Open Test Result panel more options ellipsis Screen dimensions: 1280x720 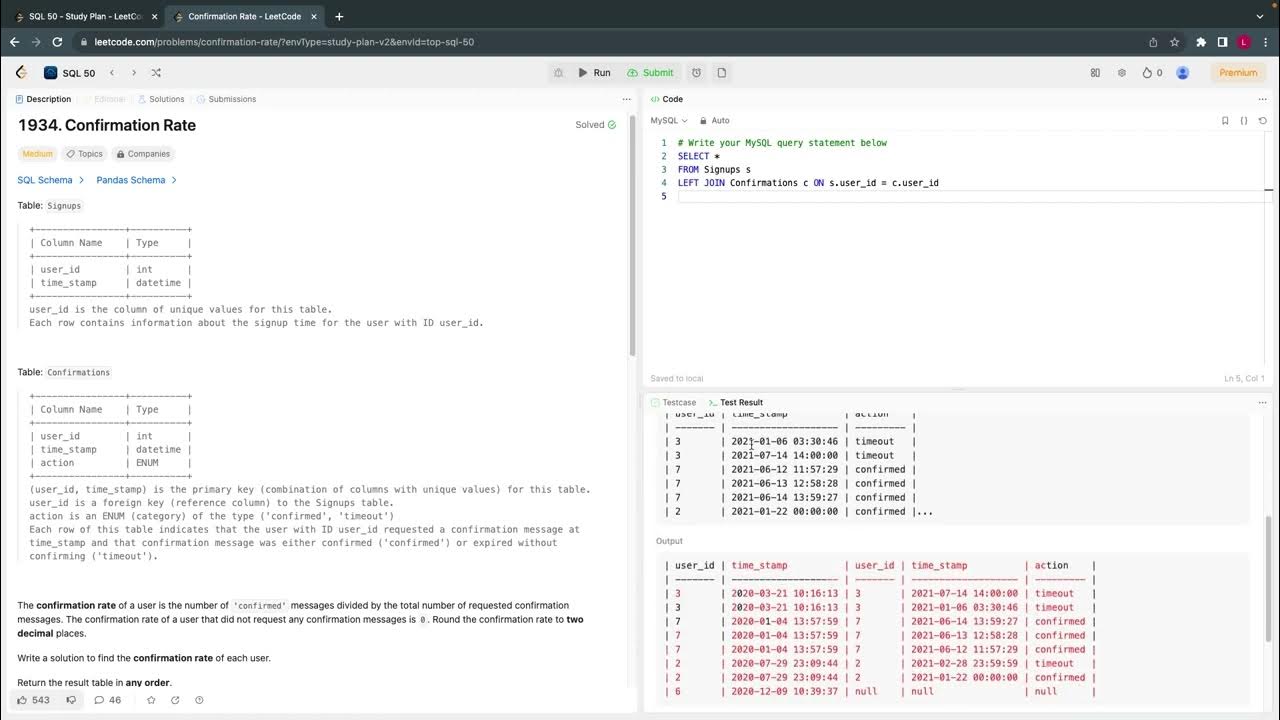(1262, 402)
